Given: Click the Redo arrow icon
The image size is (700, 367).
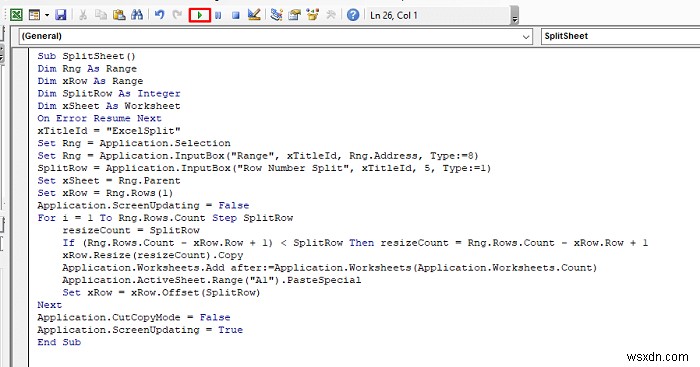Looking at the screenshot, I should pos(177,15).
